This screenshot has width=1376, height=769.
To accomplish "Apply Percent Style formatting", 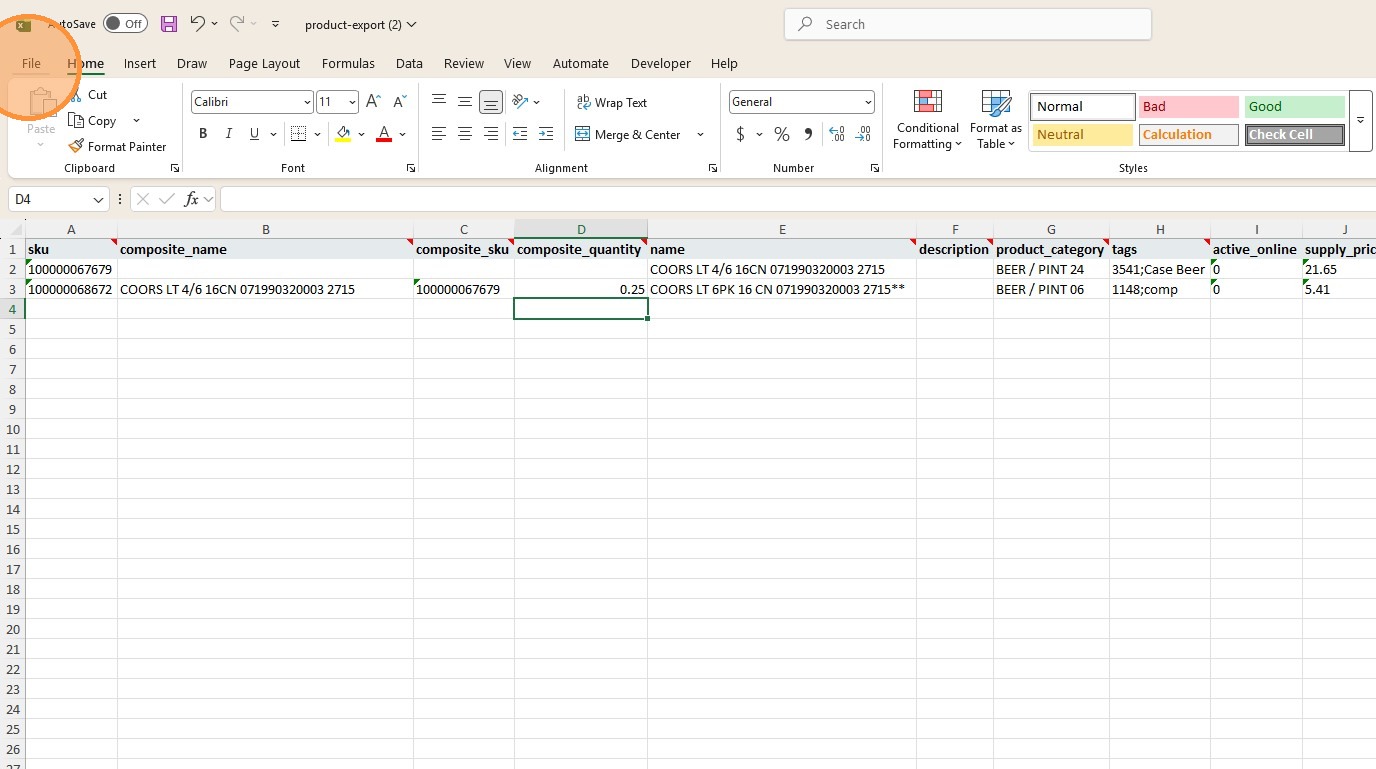I will pyautogui.click(x=782, y=134).
